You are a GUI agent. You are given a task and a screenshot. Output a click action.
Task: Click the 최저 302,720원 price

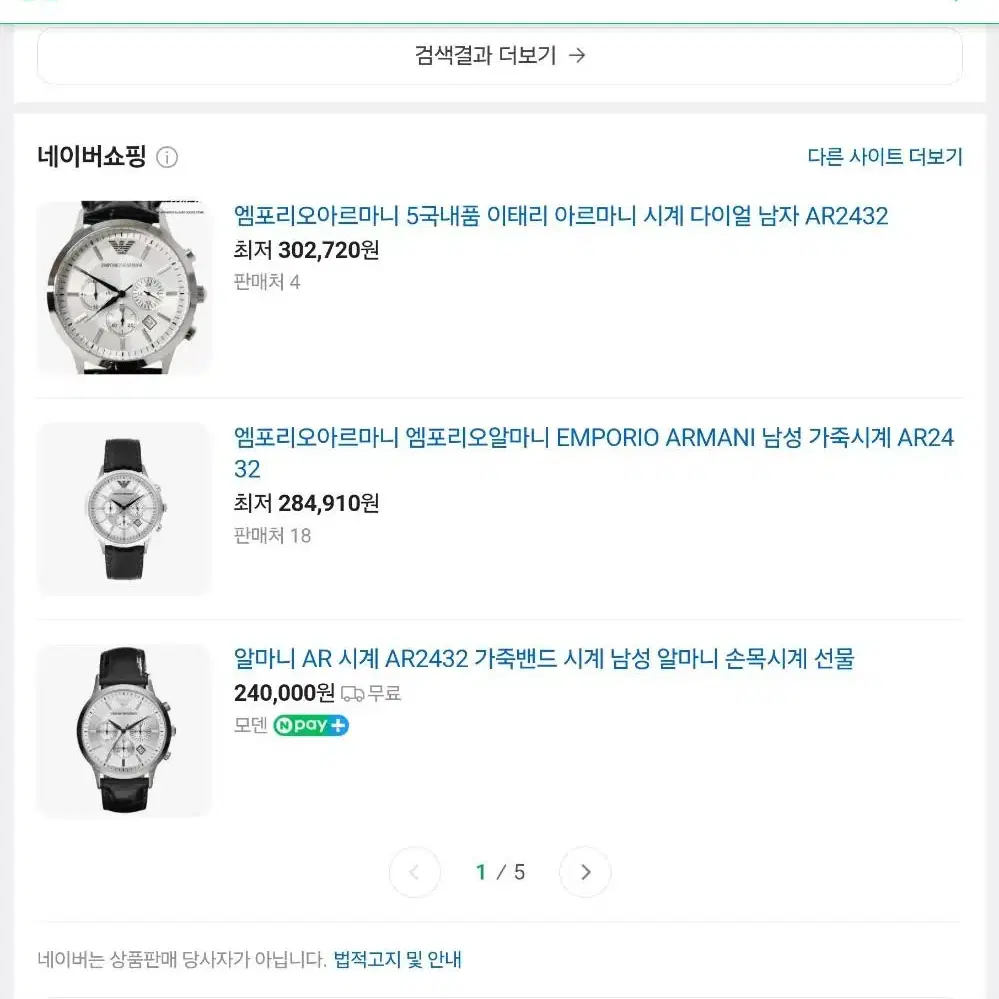(306, 250)
